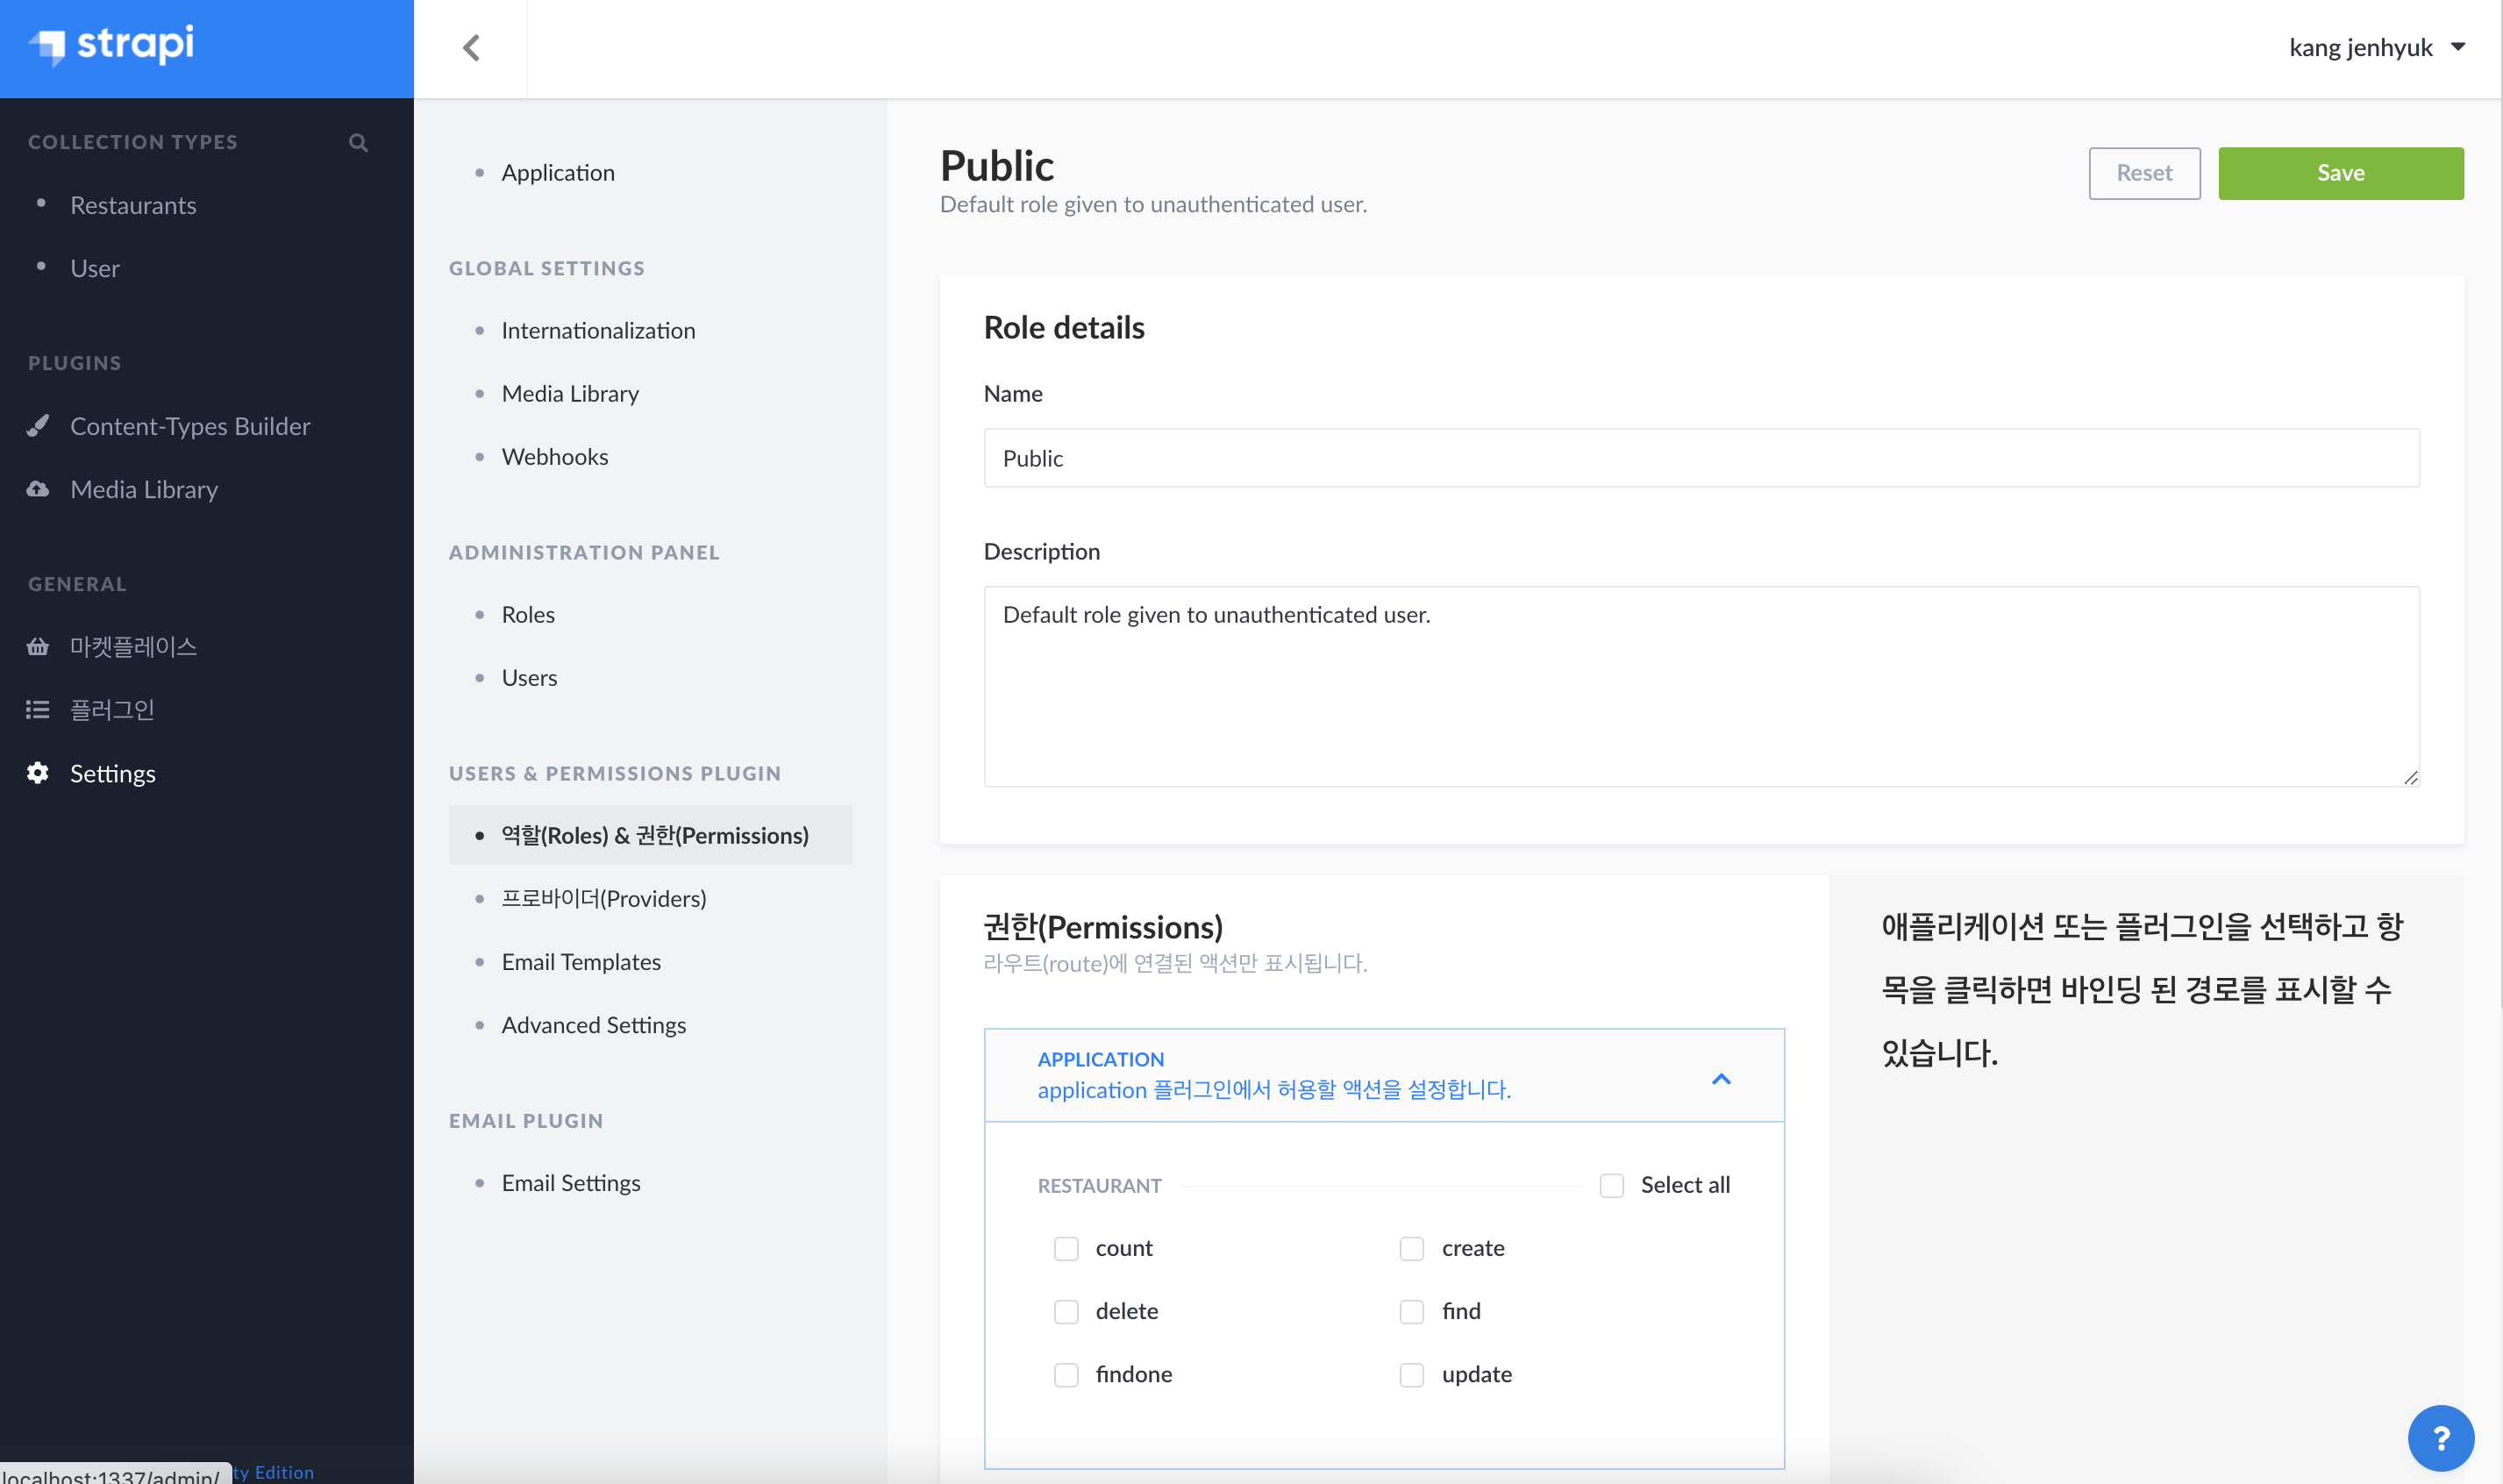The height and width of the screenshot is (1484, 2503).
Task: Tick the update permission checkbox
Action: click(x=1411, y=1374)
